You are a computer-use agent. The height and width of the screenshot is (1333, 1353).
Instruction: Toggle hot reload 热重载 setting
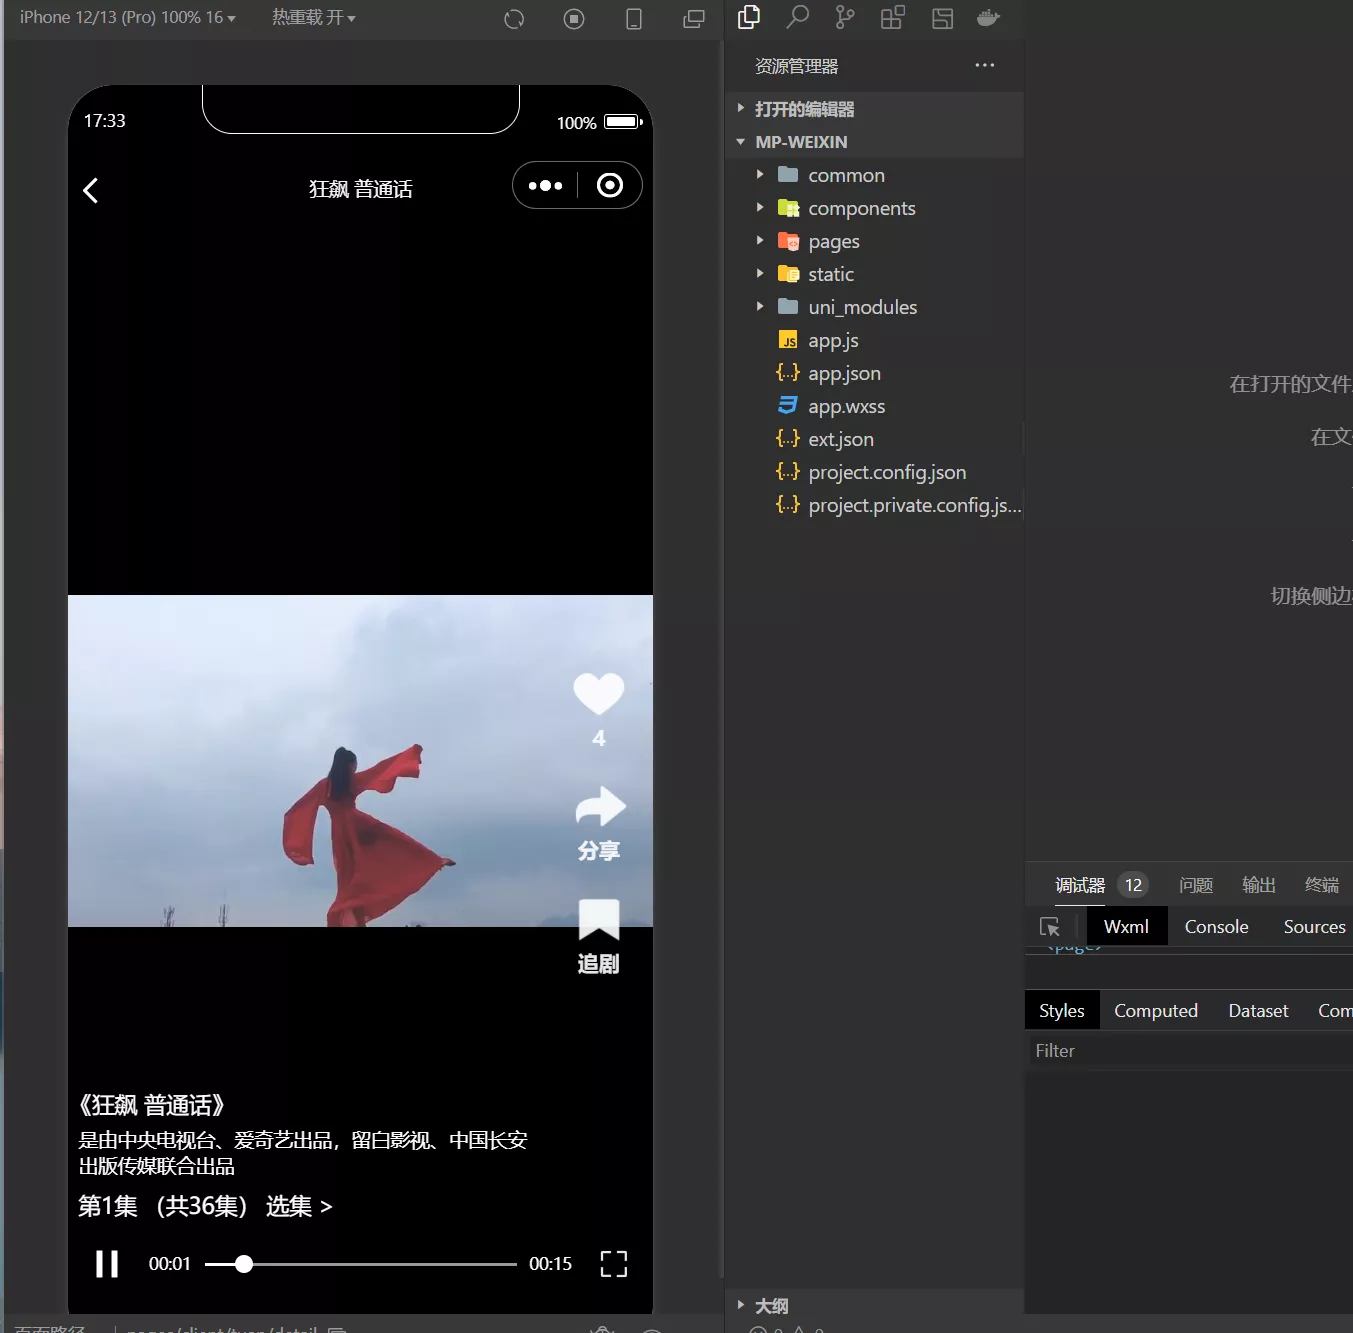[314, 18]
